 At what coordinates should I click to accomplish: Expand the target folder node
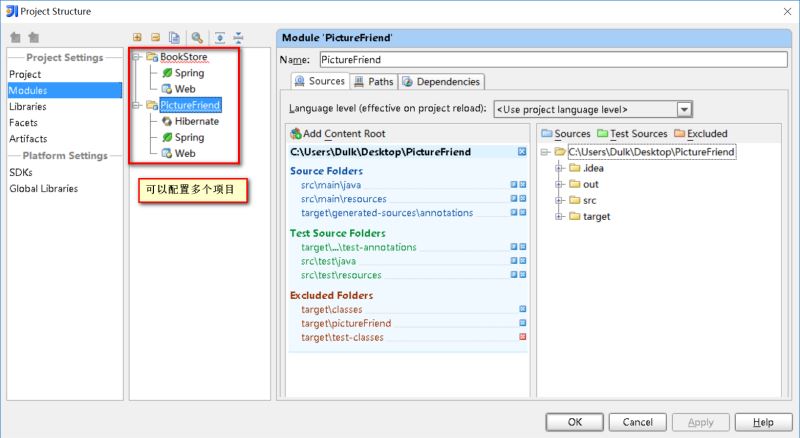(559, 216)
